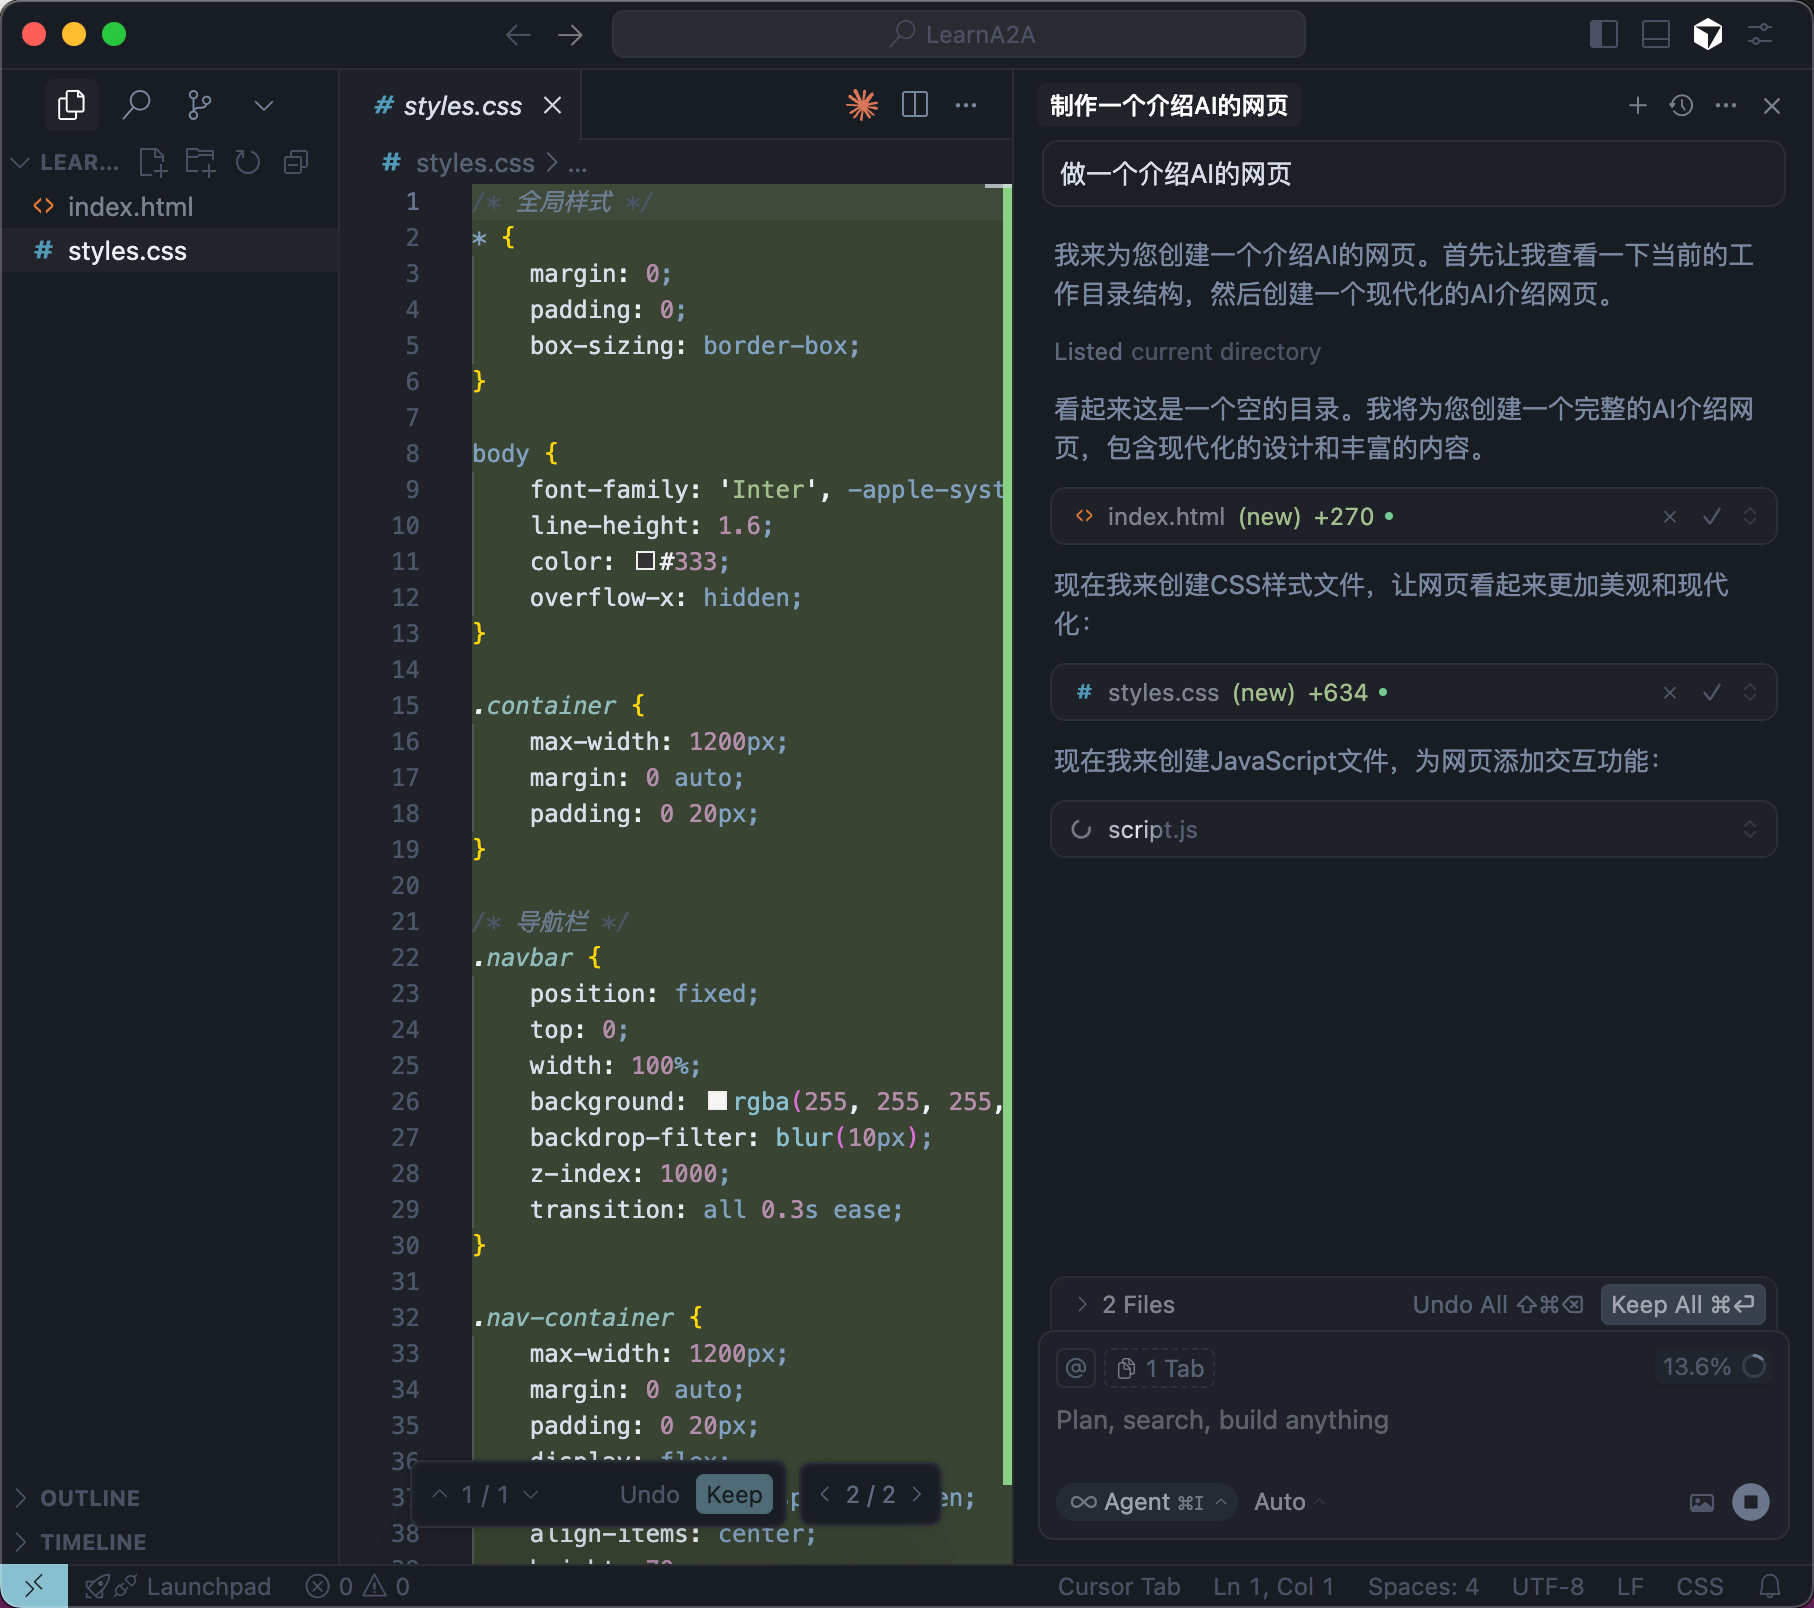Screen dimensions: 1814x1608
Task: Click the Keep All button
Action: (1682, 1304)
